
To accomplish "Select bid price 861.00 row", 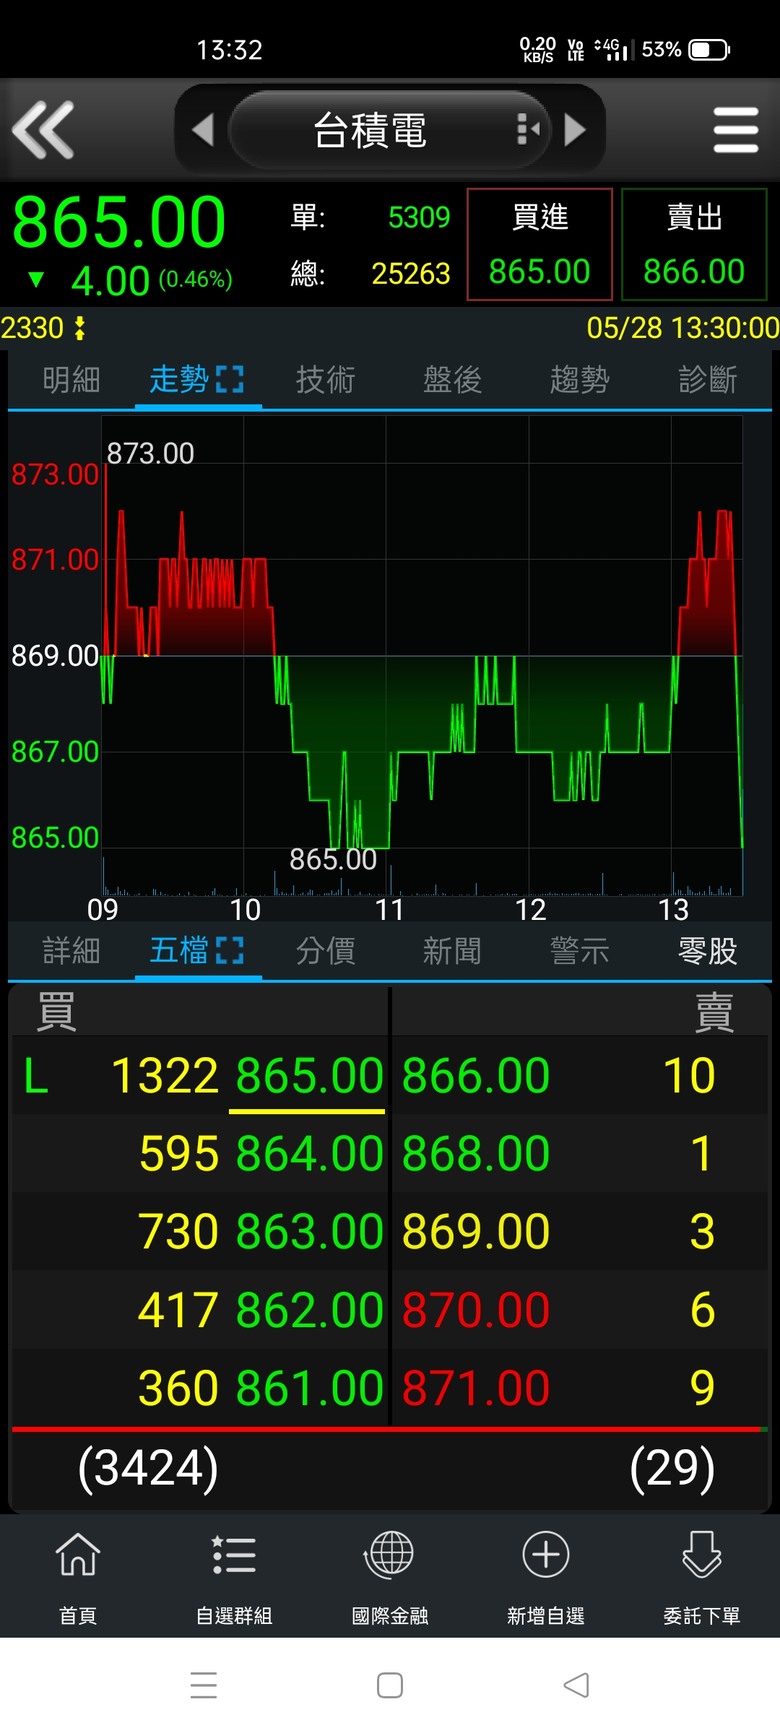I will pyautogui.click(x=310, y=1388).
